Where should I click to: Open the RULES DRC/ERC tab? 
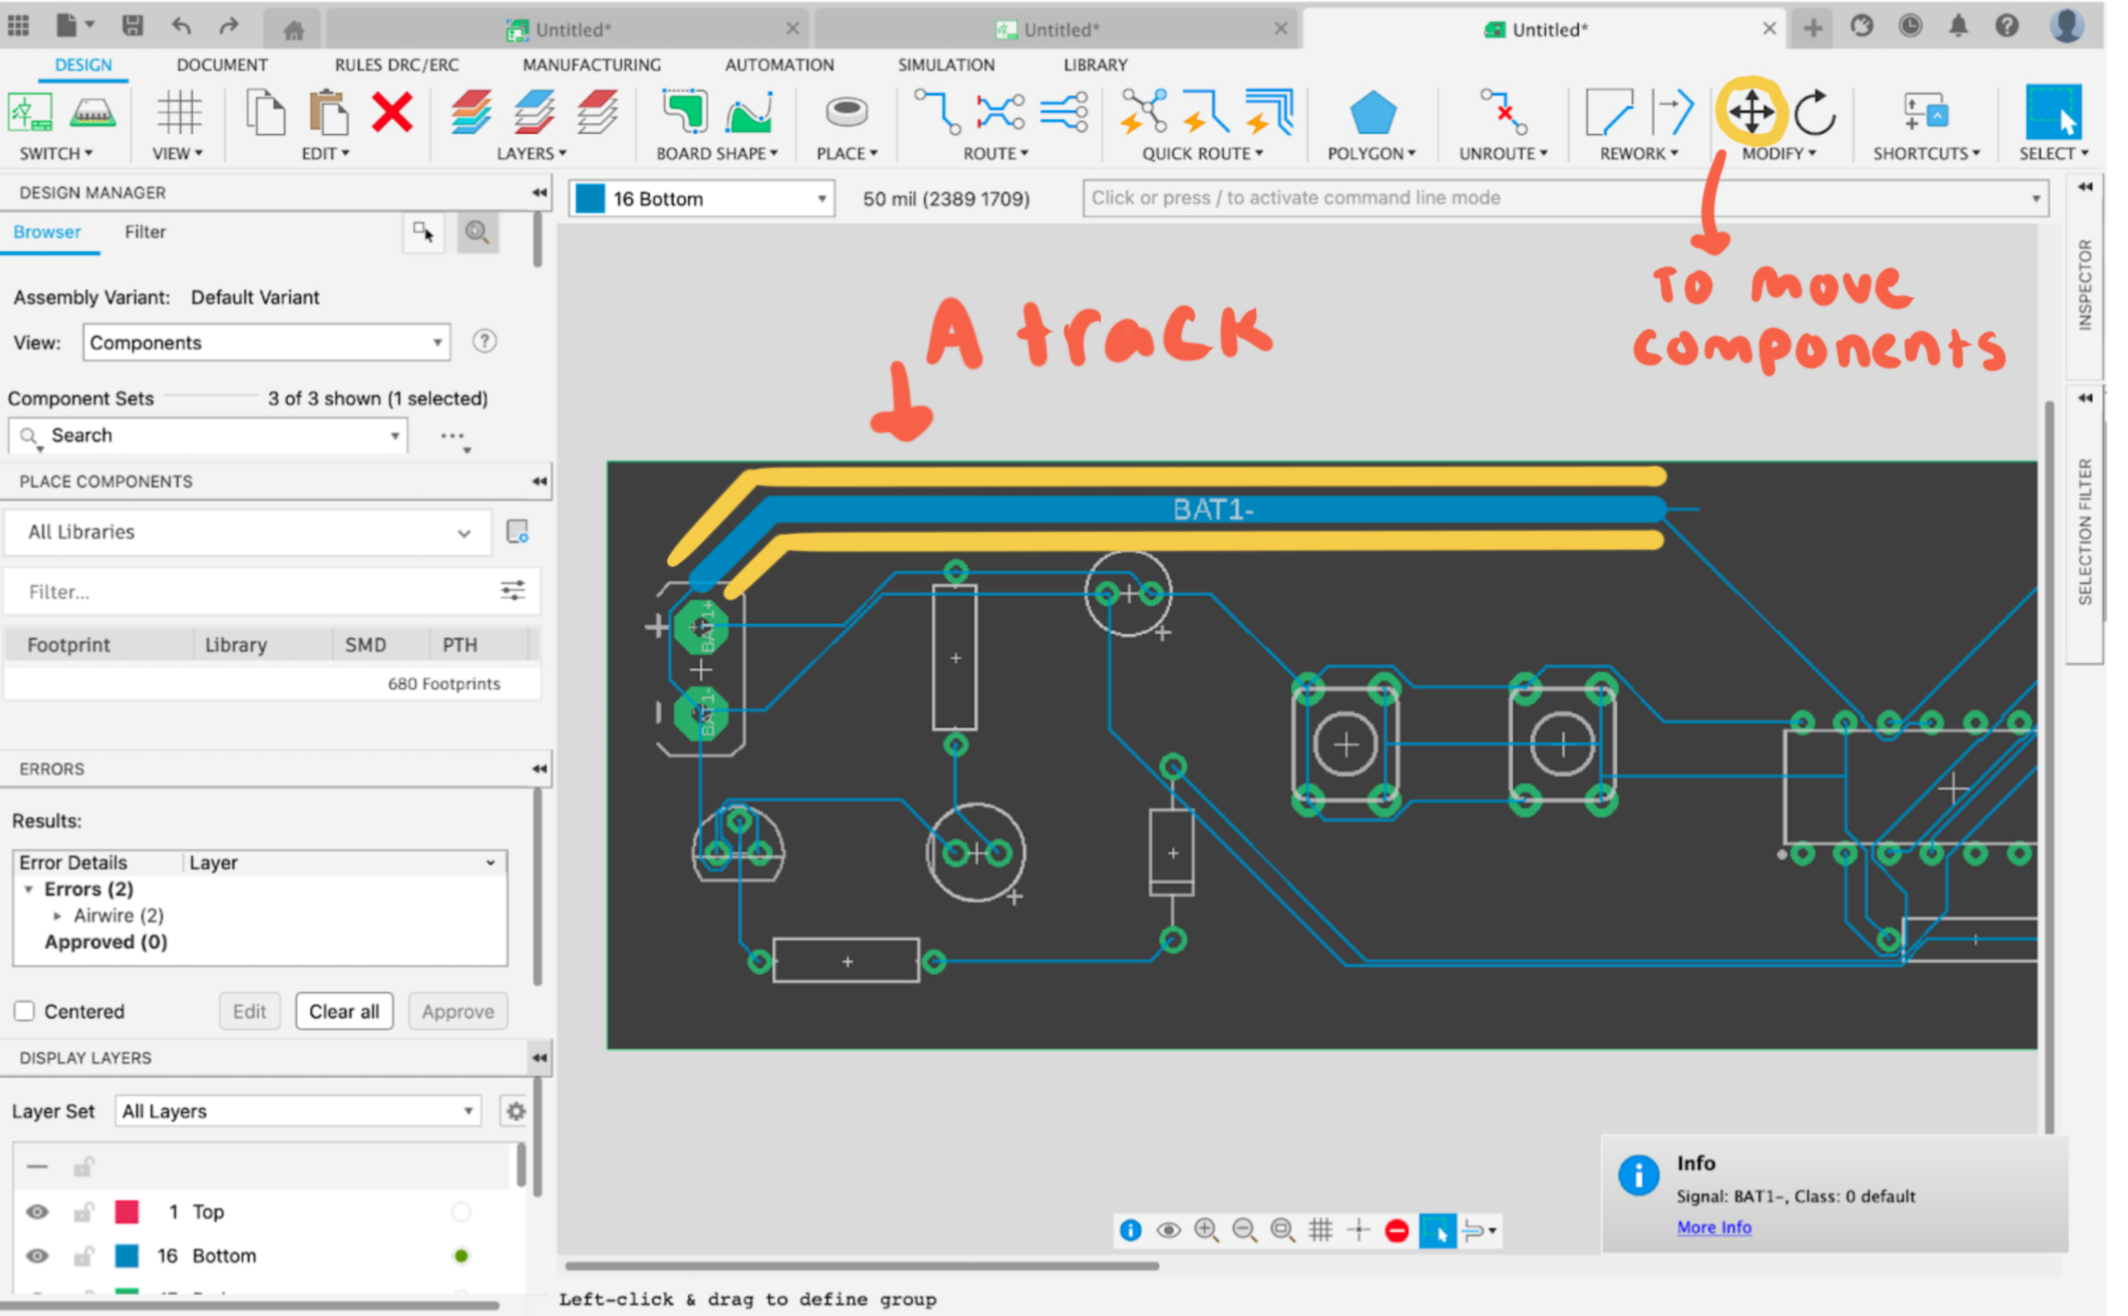pyautogui.click(x=396, y=65)
